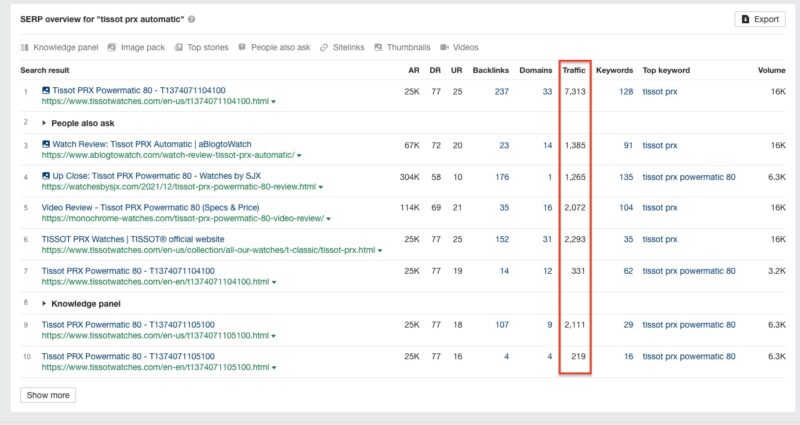Click the Search result column header
The height and width of the screenshot is (425, 800).
45,70
